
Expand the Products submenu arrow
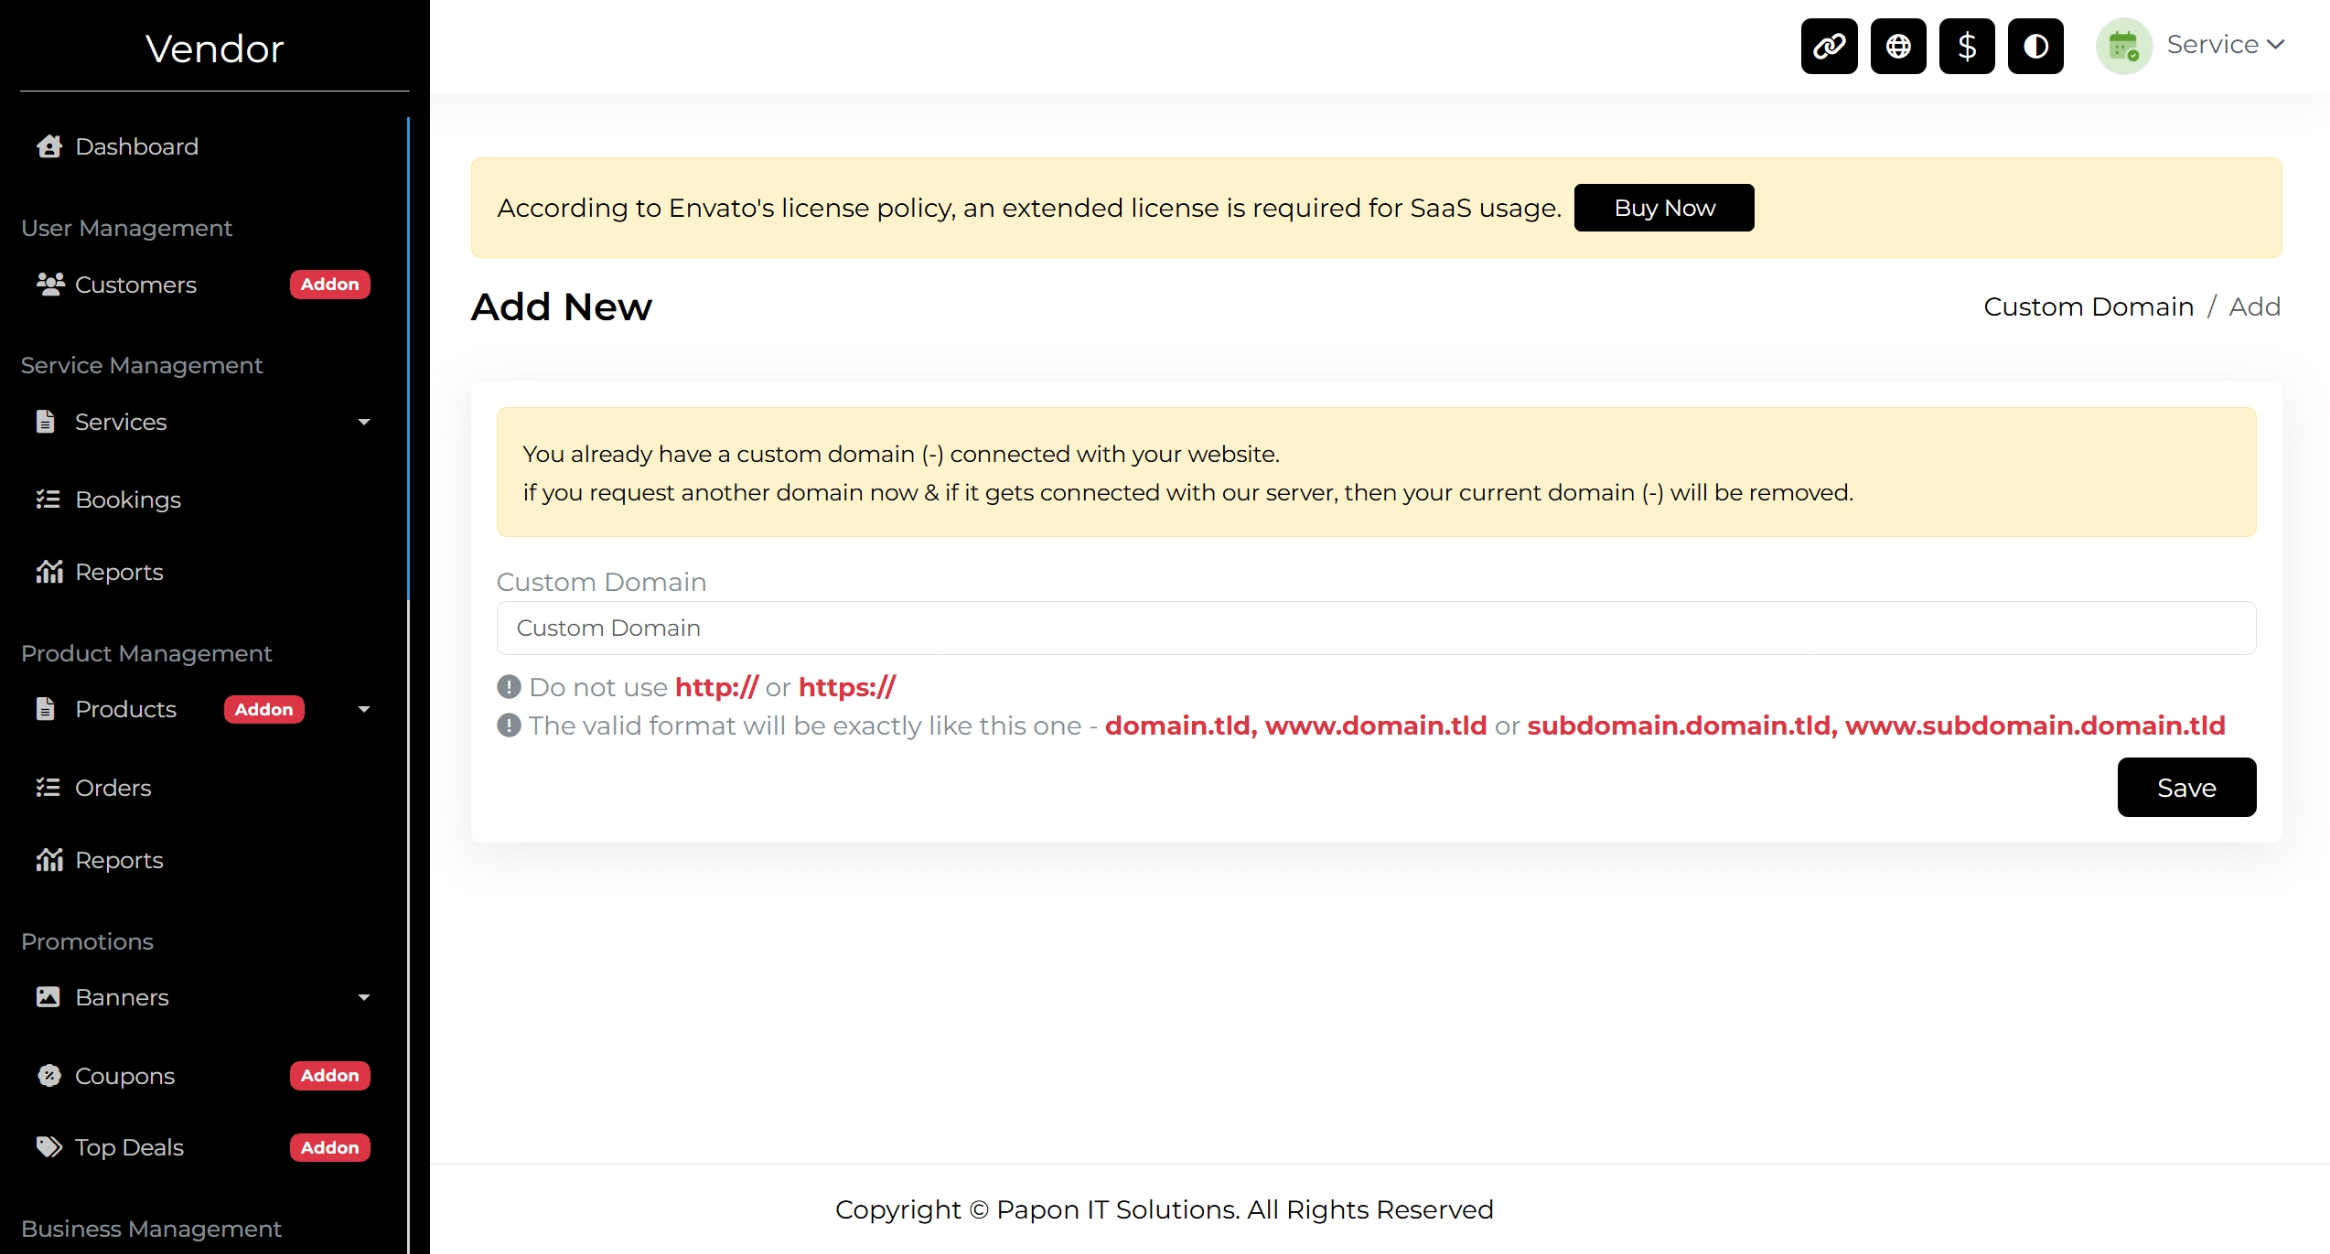pyautogui.click(x=364, y=709)
